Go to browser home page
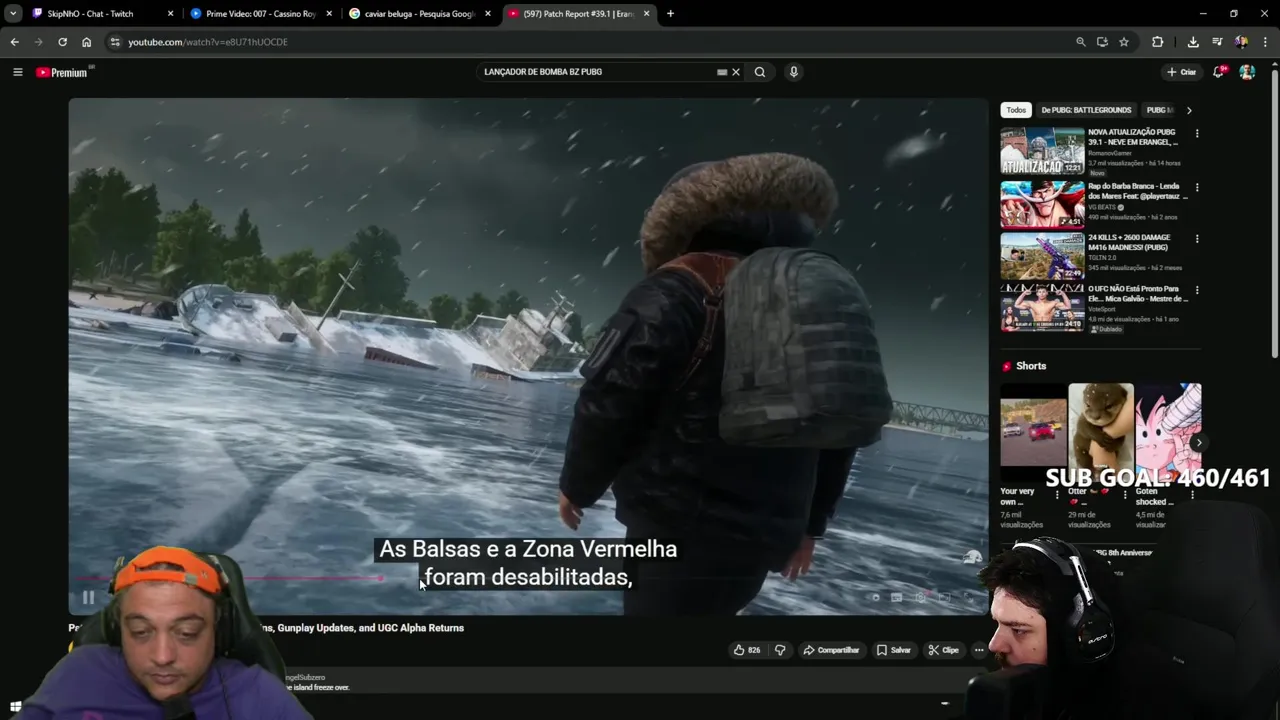 coord(86,42)
